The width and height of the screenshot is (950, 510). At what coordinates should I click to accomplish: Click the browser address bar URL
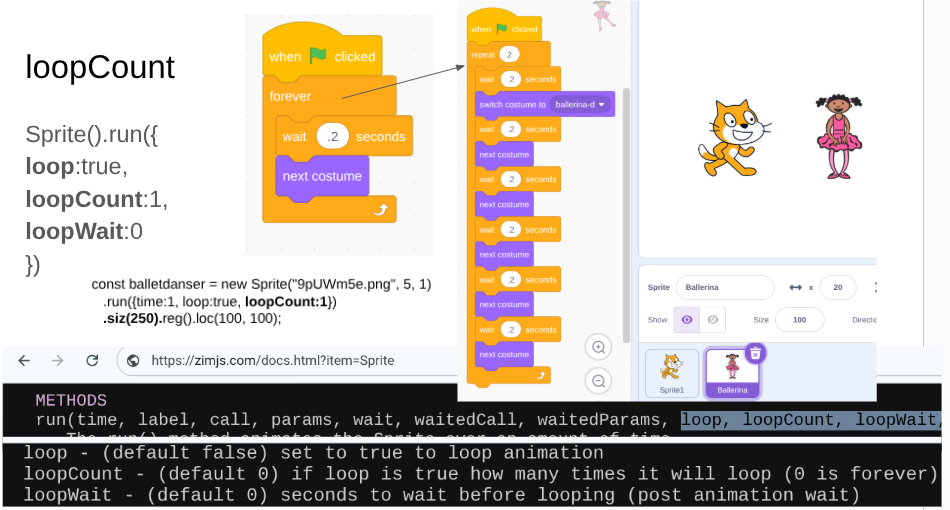coord(272,360)
